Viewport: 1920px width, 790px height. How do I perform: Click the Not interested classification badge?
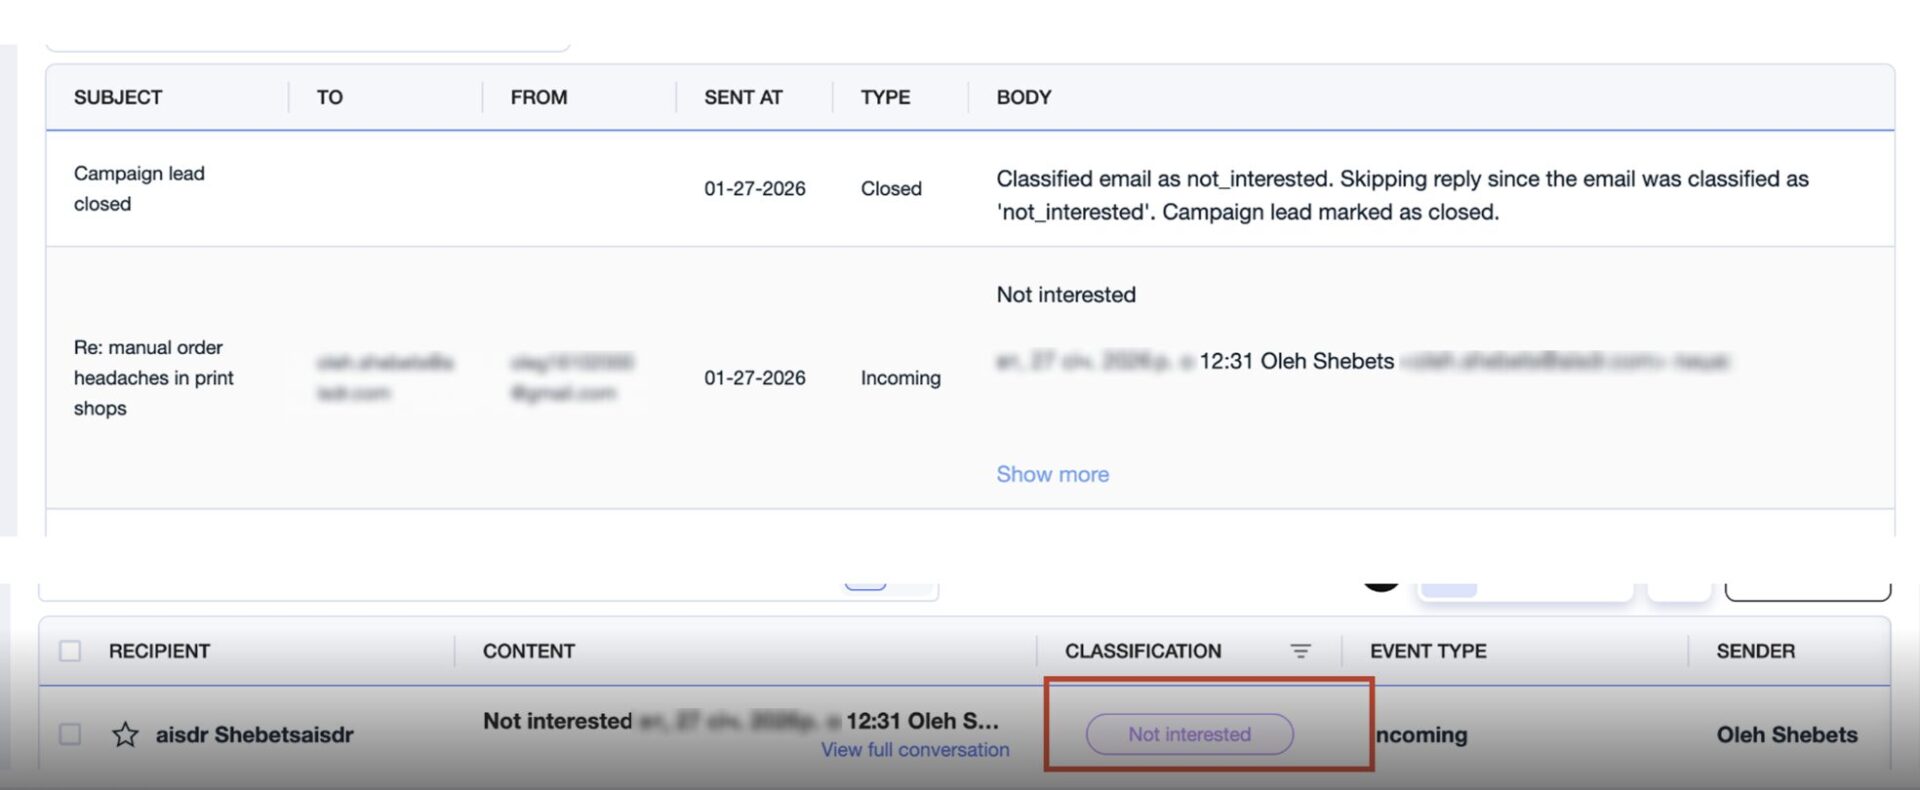(1189, 734)
